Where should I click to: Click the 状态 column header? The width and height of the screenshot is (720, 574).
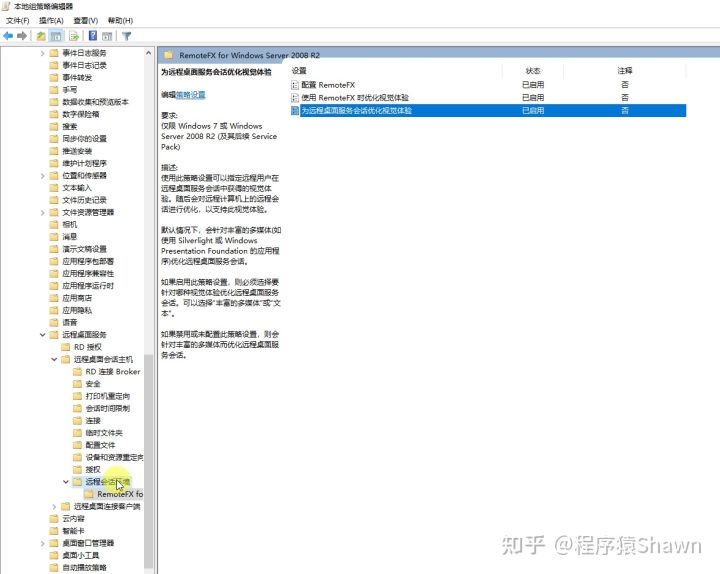point(533,71)
